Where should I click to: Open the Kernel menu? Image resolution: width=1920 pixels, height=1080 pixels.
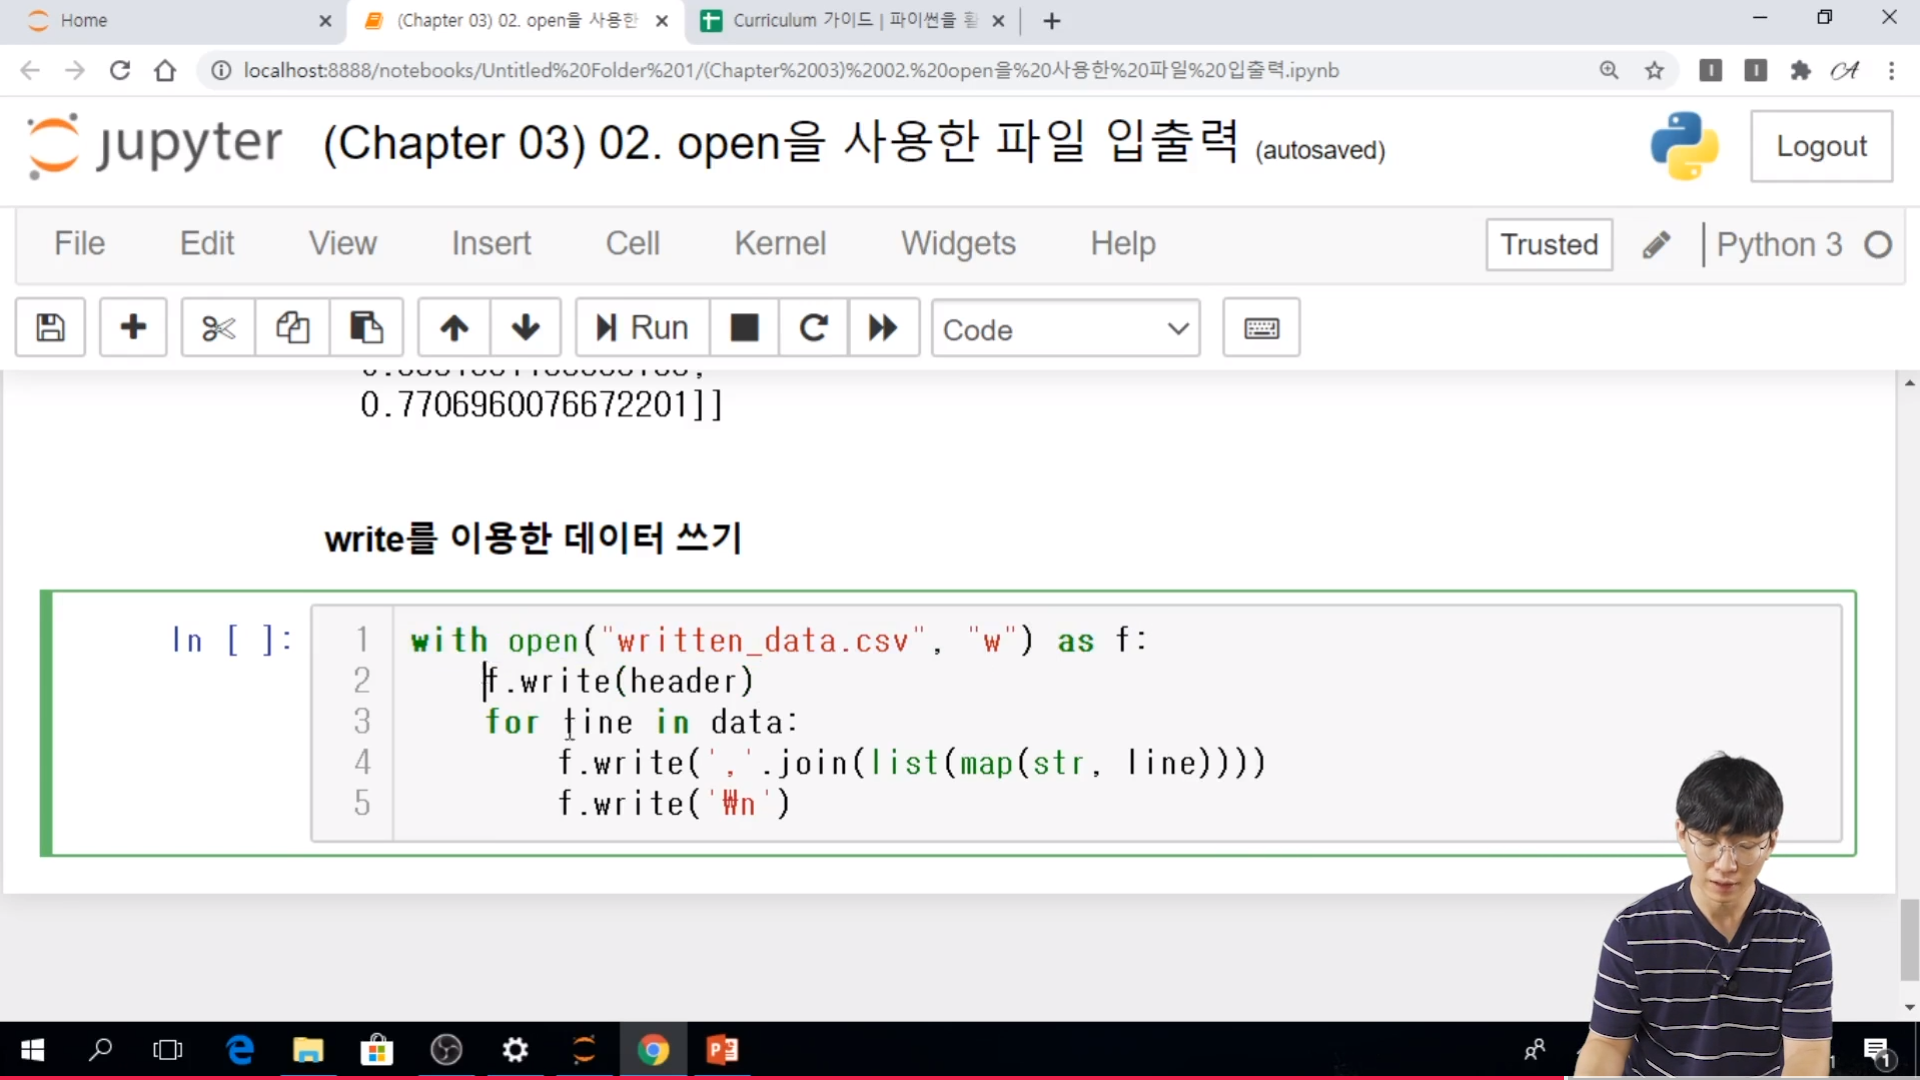pos(780,244)
